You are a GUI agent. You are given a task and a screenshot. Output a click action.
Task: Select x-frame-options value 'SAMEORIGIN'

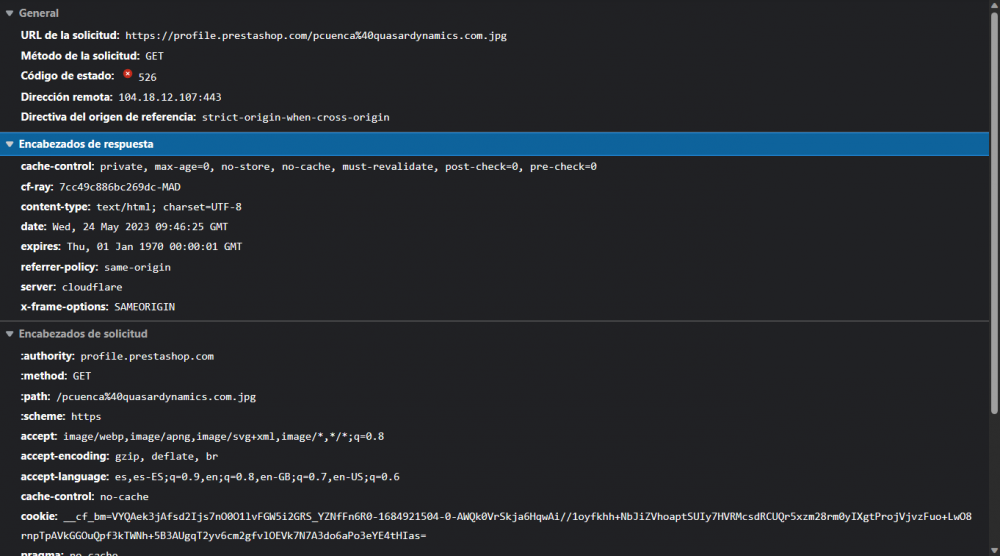[145, 307]
